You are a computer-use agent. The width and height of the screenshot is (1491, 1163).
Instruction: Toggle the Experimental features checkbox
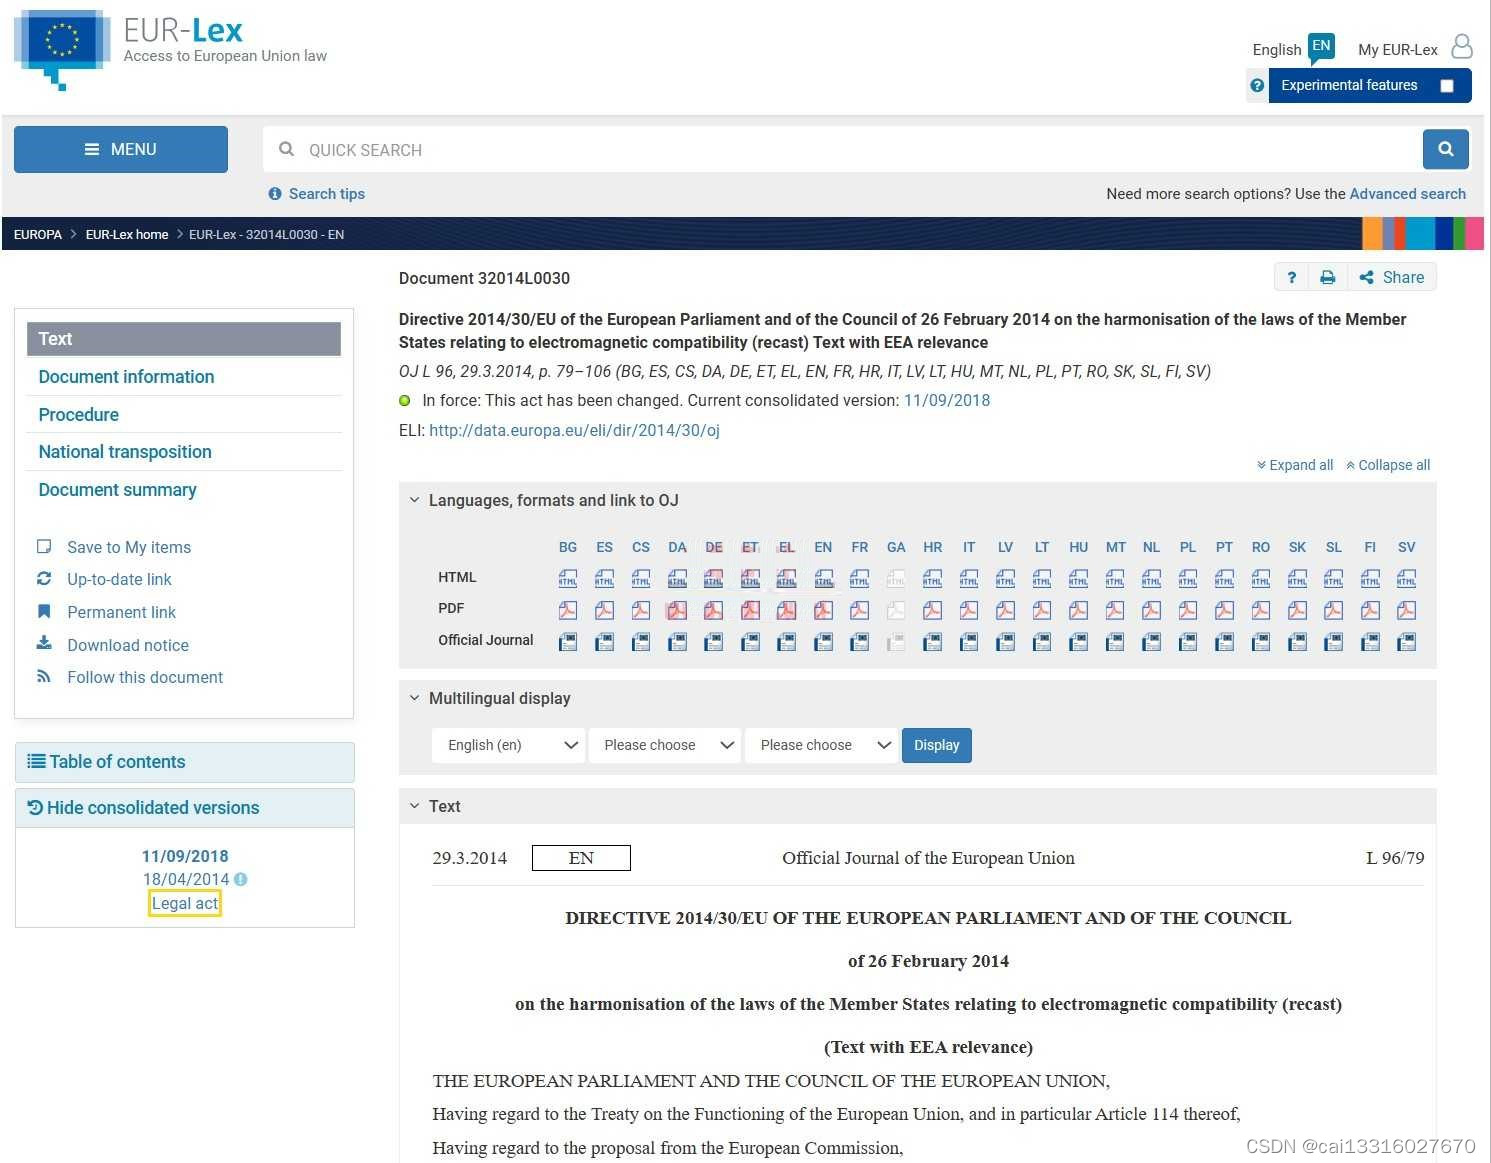tap(1446, 86)
